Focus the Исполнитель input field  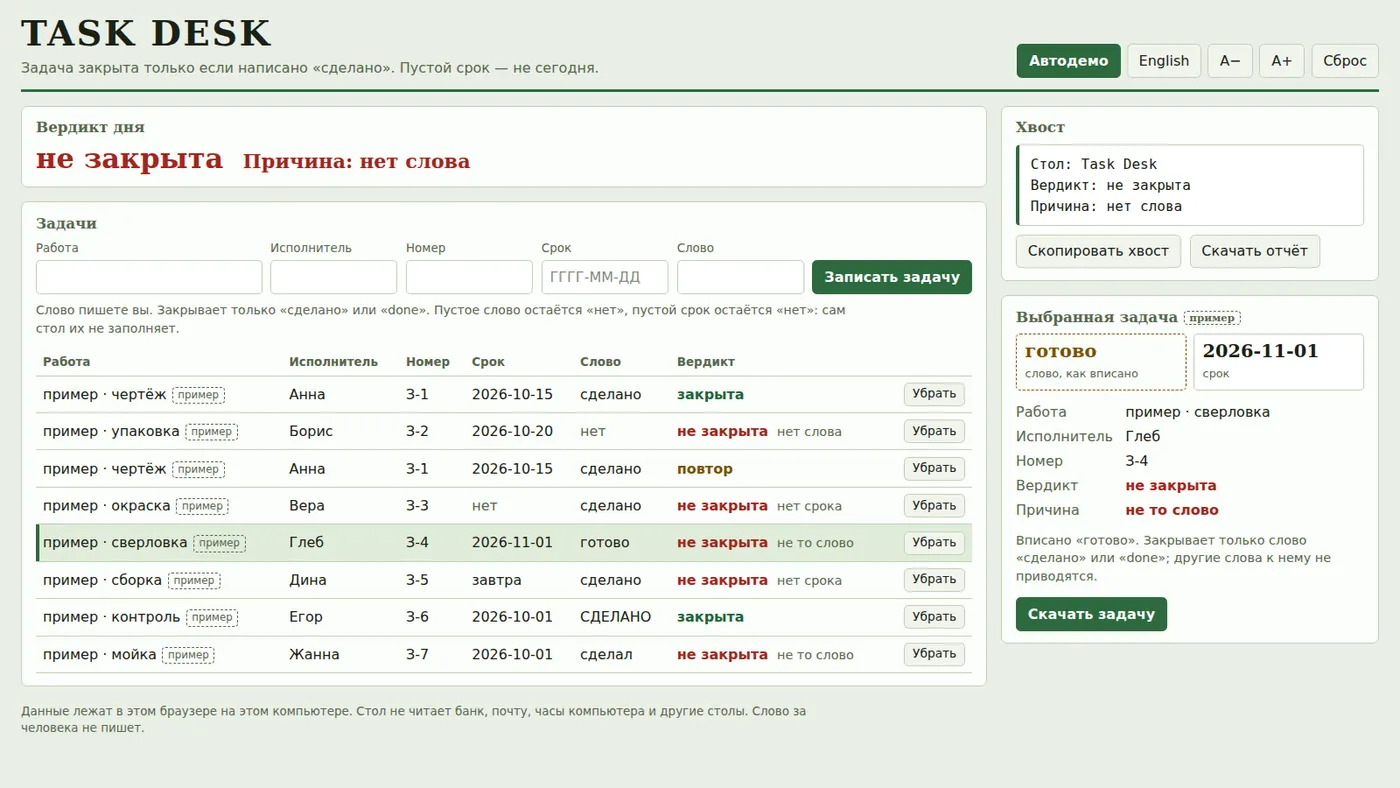[x=333, y=277]
